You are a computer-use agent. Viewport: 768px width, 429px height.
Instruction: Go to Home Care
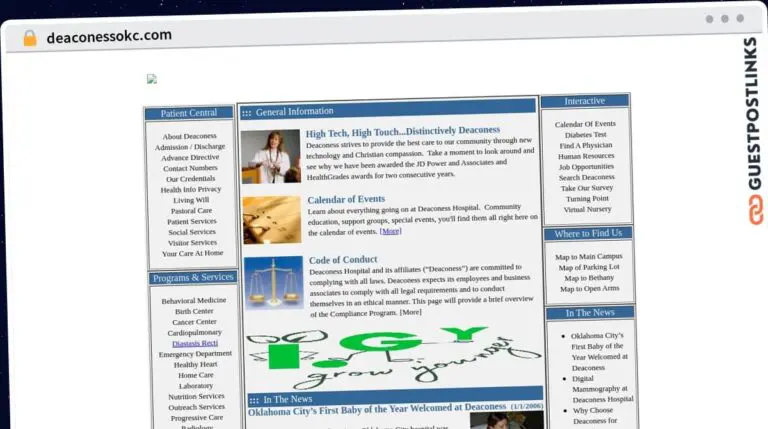coord(195,375)
